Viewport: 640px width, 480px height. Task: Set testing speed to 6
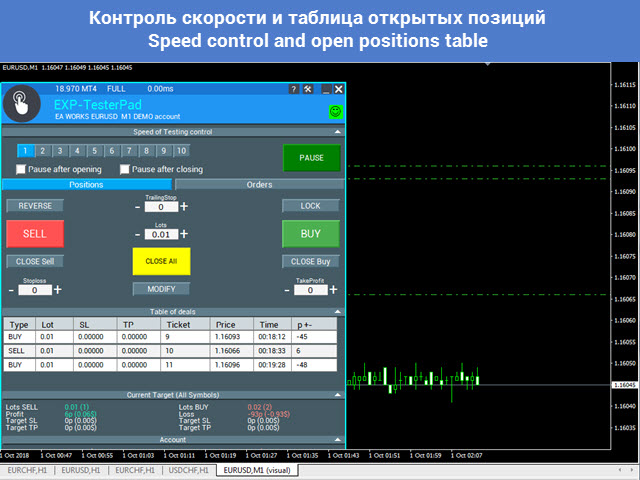(112, 151)
